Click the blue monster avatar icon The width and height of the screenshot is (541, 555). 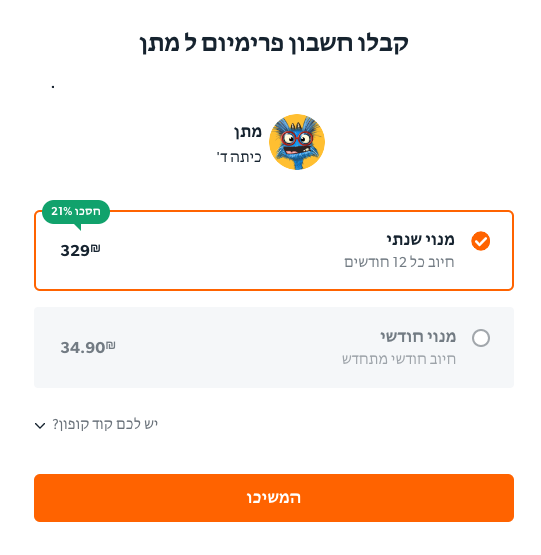click(297, 142)
